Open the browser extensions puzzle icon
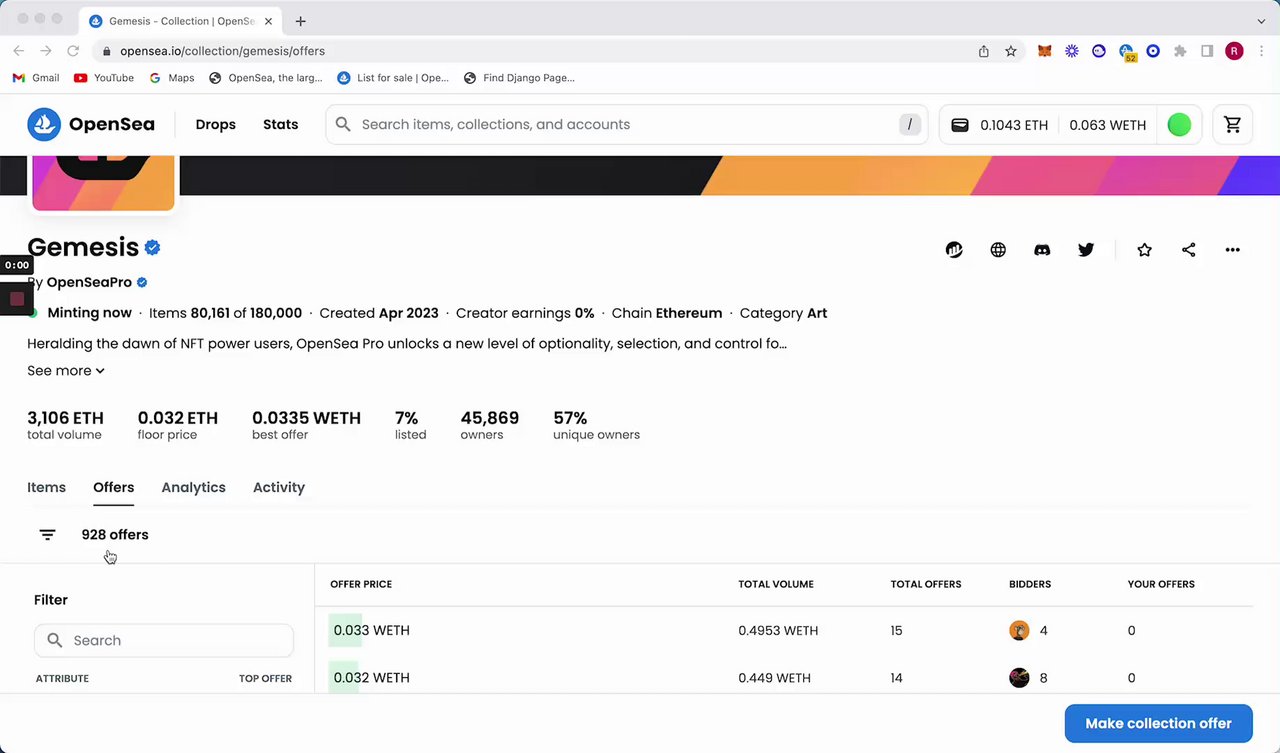This screenshot has height=753, width=1280. (x=1180, y=51)
